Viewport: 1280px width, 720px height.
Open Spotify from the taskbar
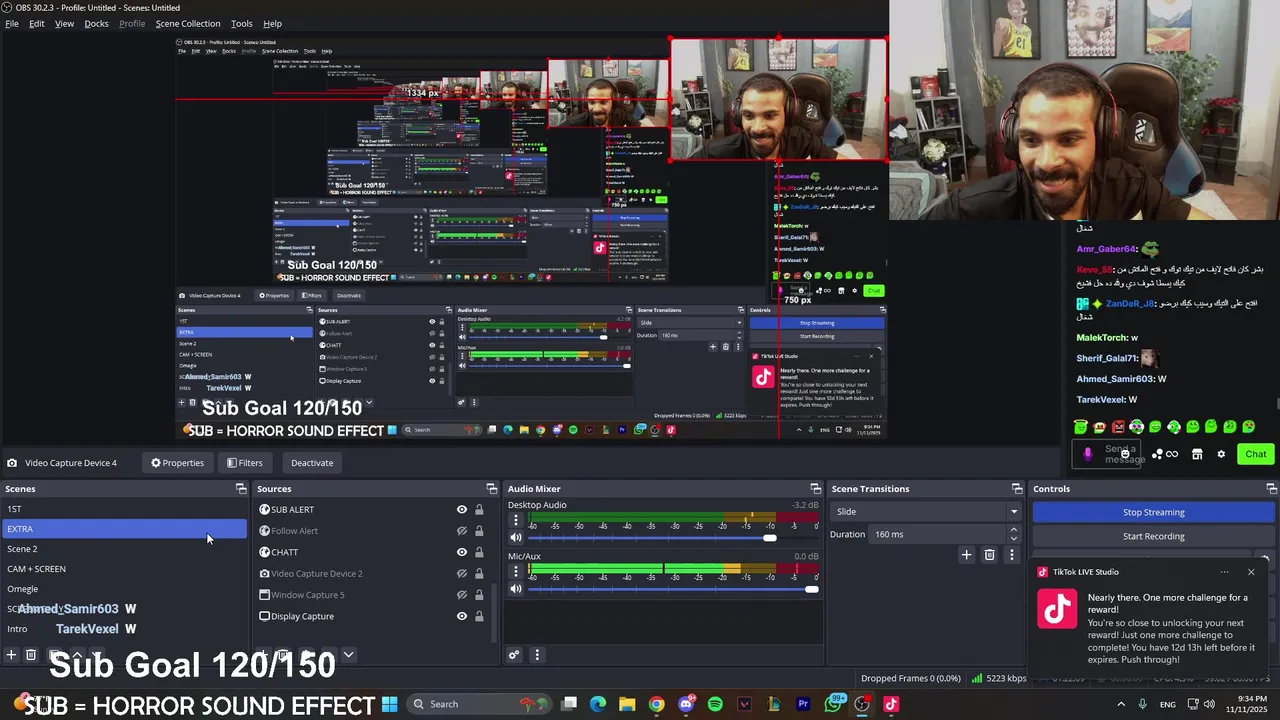[715, 704]
